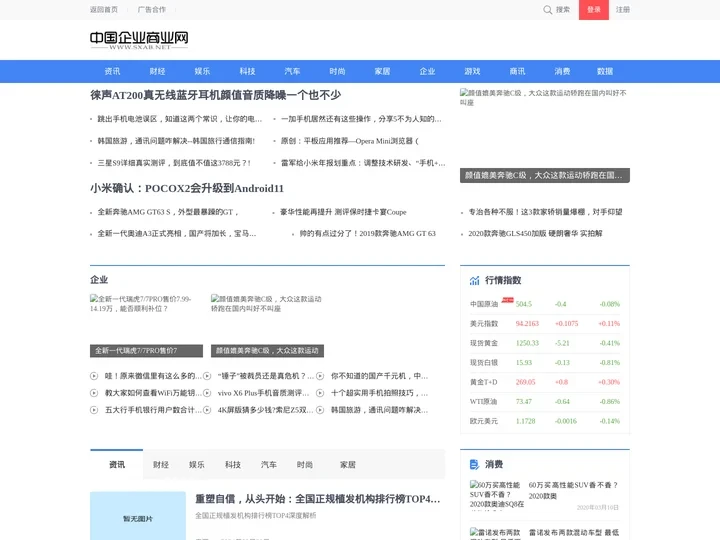
Task: Select the 资讯 tab in lower tab strip
Action: tap(117, 465)
